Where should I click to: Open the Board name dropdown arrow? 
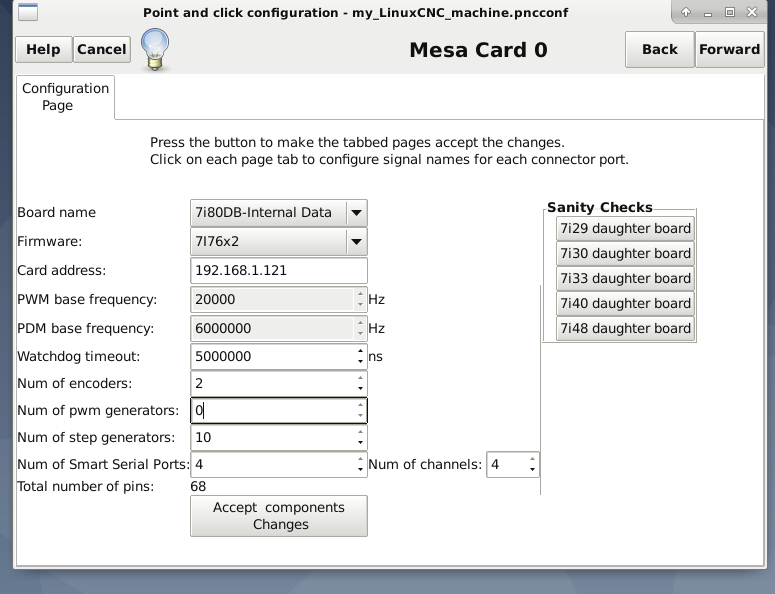(356, 213)
